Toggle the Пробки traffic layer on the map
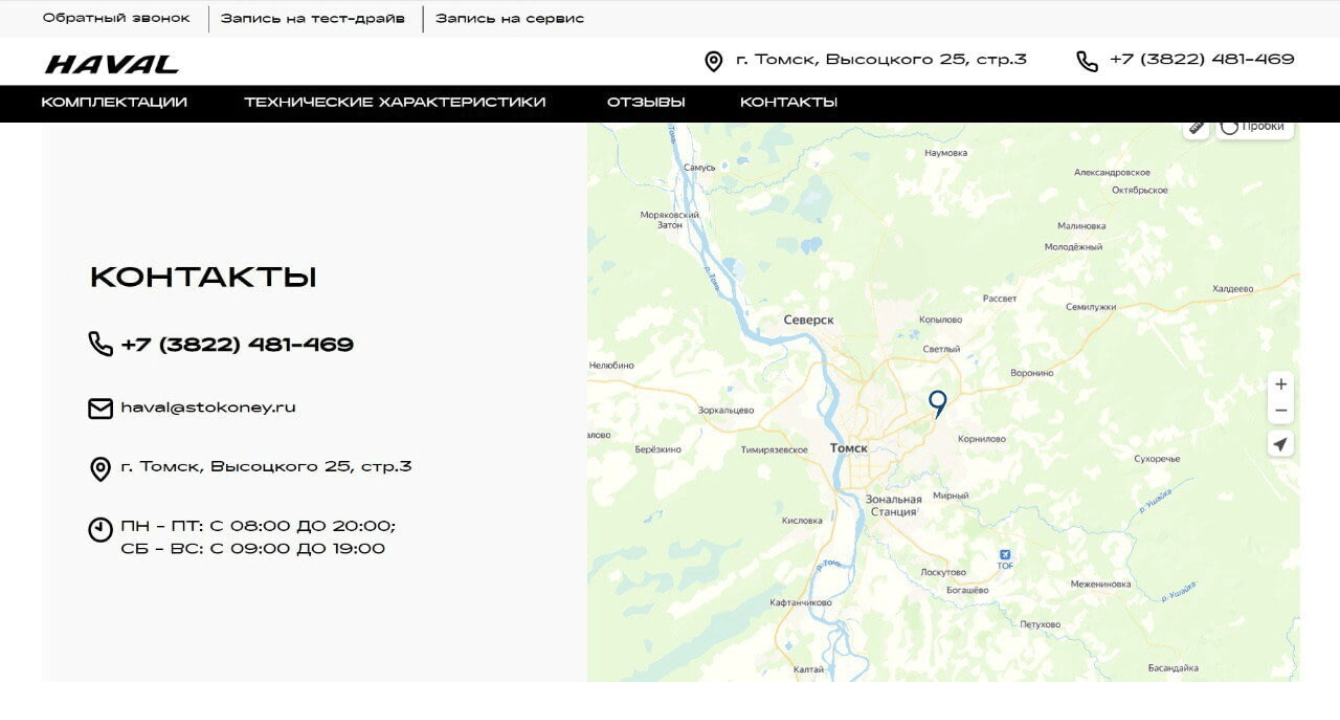1340x720 pixels. [1255, 128]
